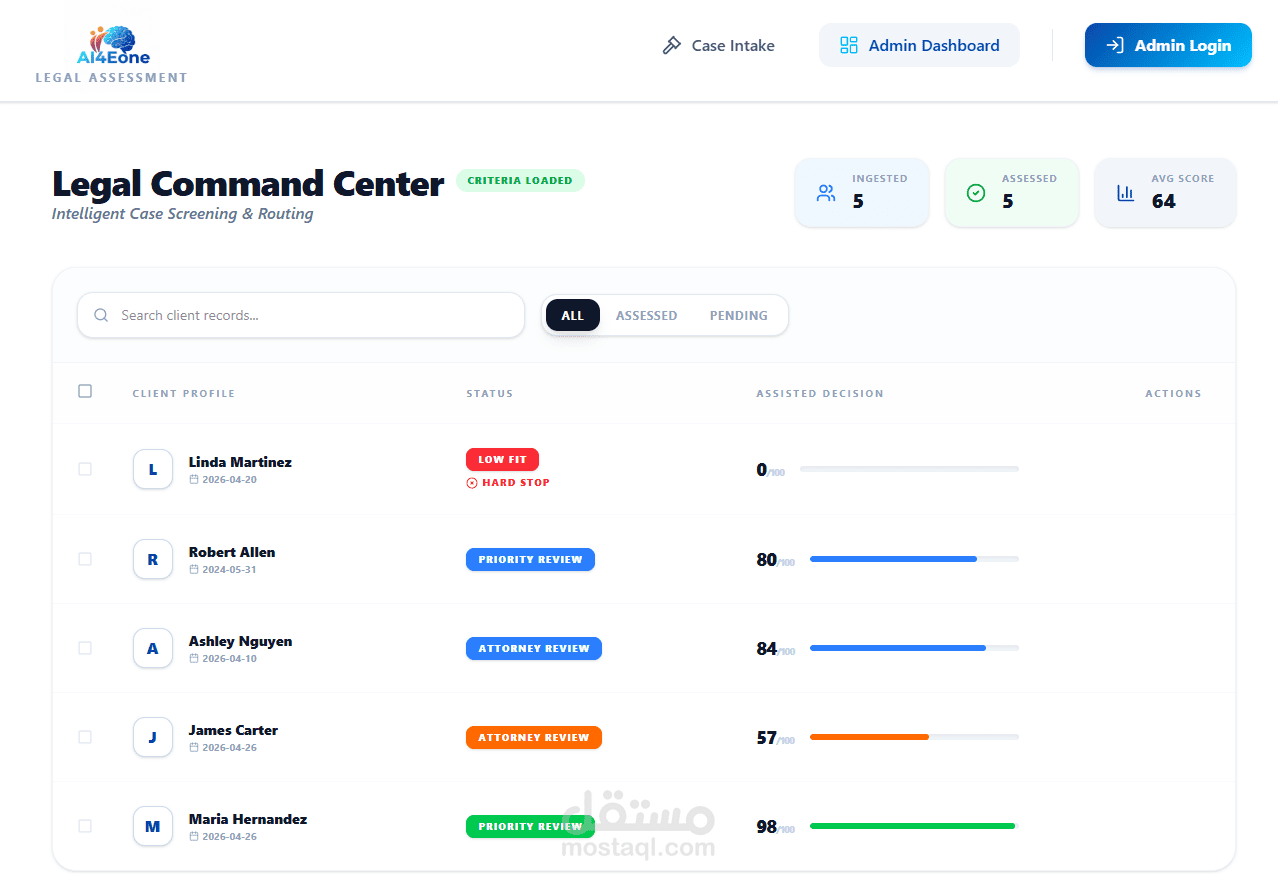
Task: Switch to the ASSESSED filter tab
Action: click(x=646, y=315)
